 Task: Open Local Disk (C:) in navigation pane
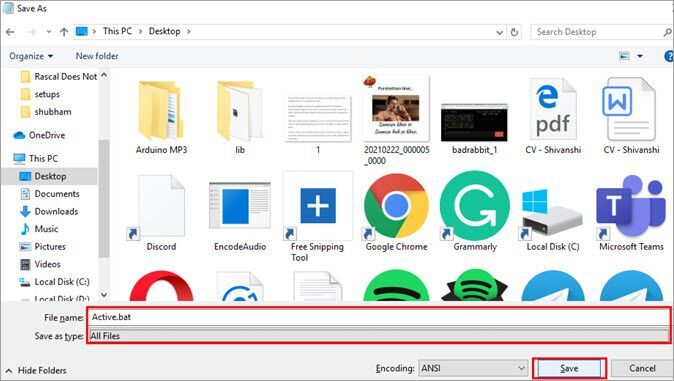coord(54,282)
